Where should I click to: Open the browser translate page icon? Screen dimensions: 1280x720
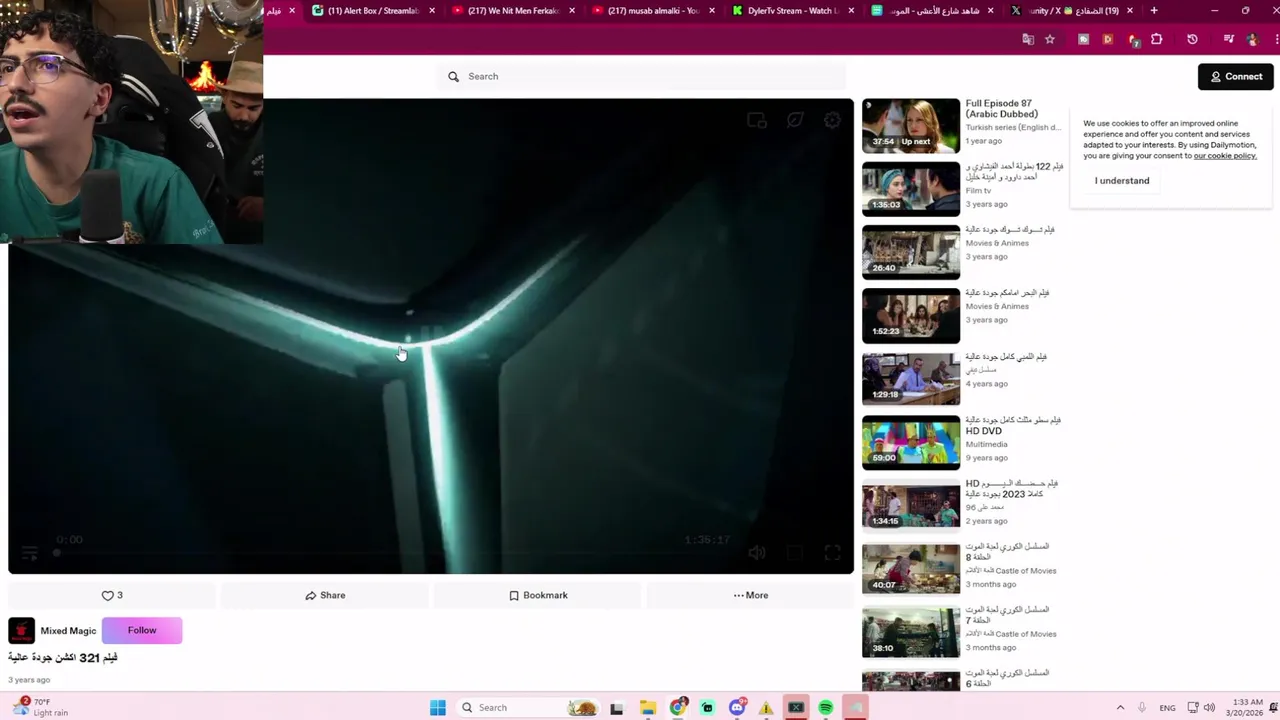[1028, 39]
